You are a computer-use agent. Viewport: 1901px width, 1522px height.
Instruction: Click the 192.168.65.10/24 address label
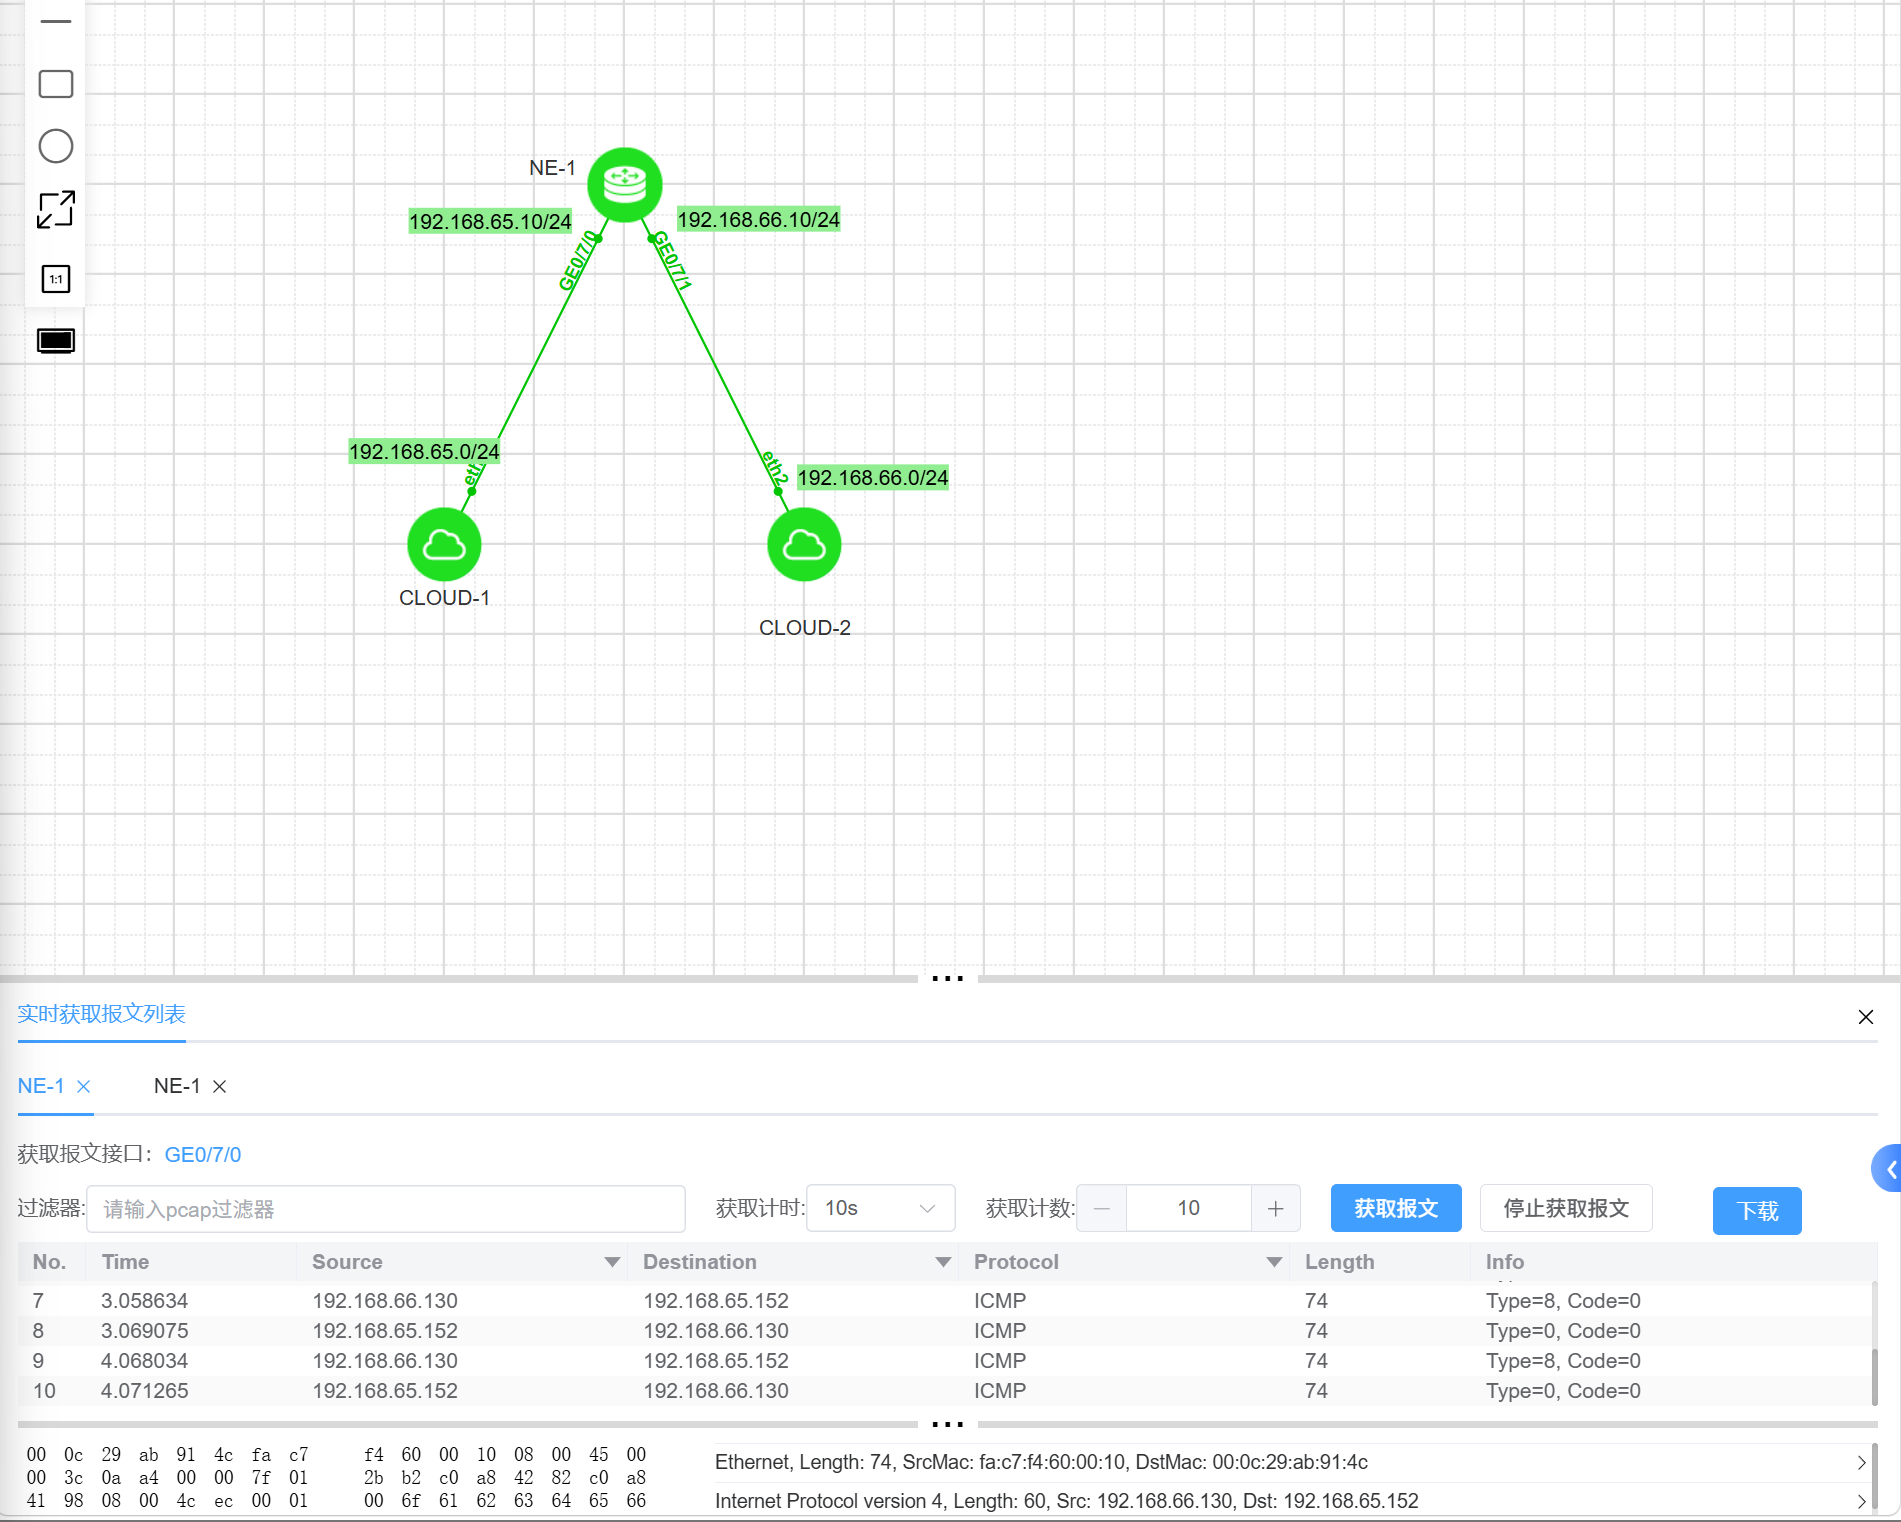[x=490, y=221]
